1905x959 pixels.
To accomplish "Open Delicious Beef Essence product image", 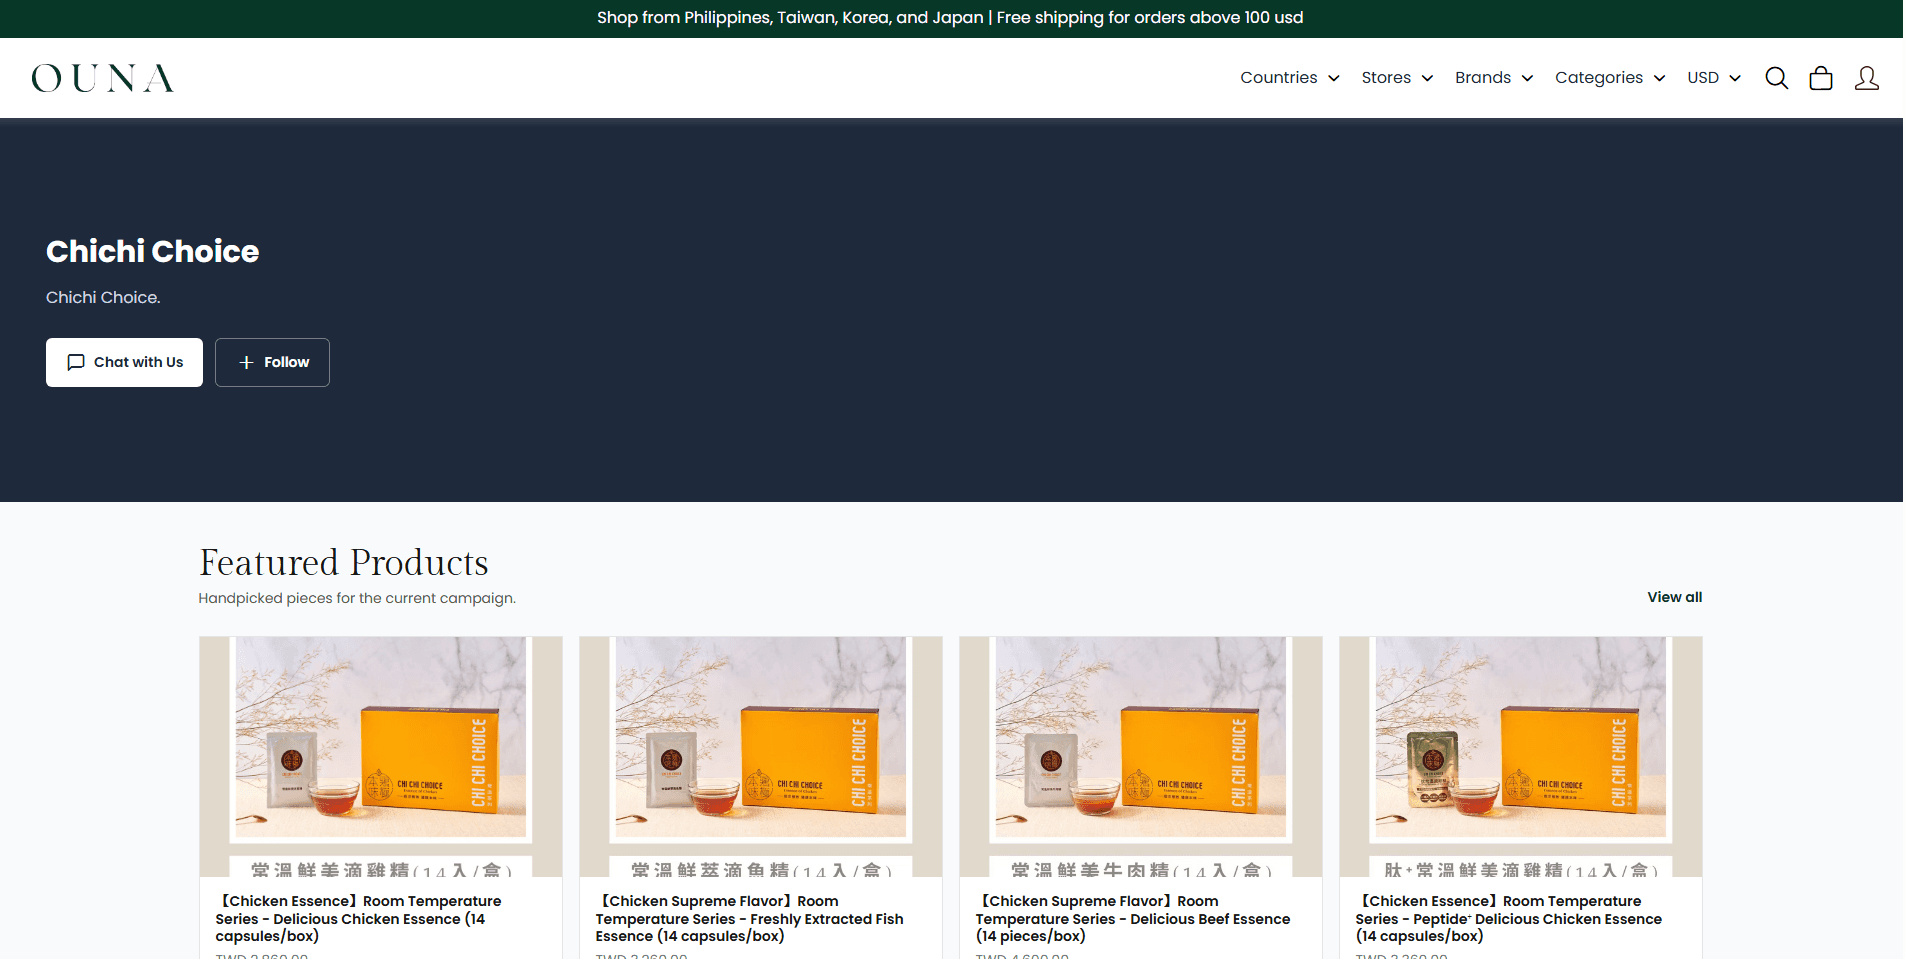I will click(1141, 757).
